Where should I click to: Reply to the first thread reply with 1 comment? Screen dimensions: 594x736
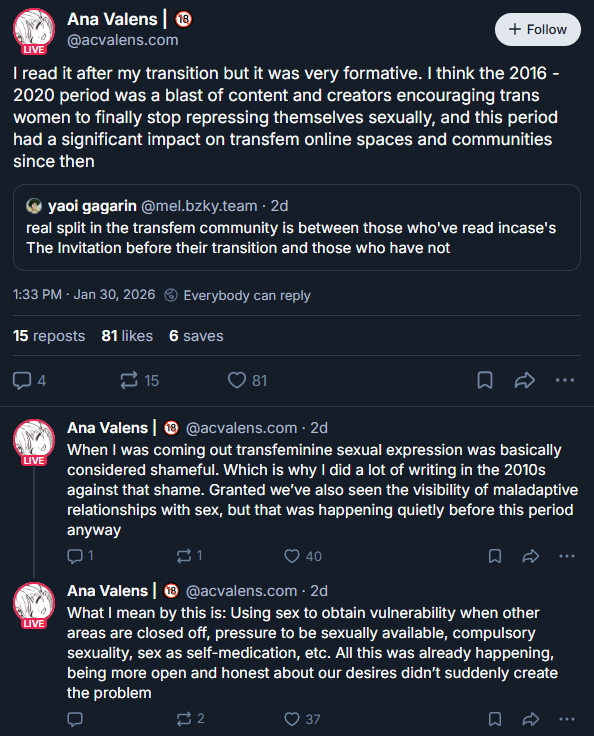[75, 556]
